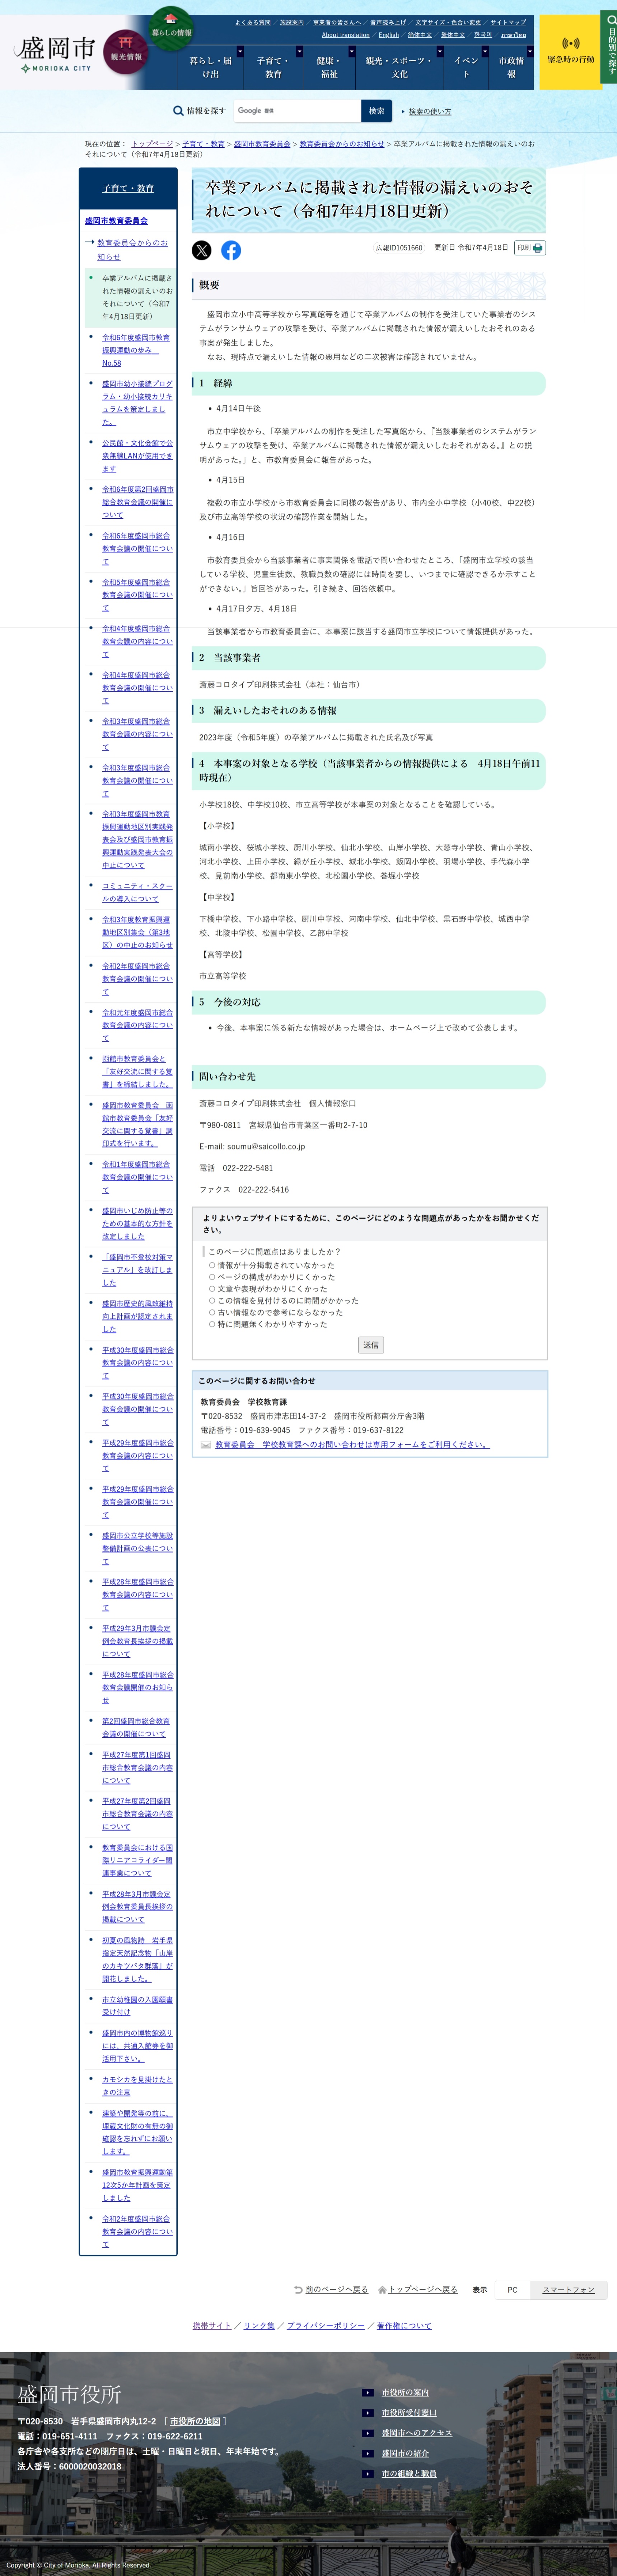Open the 文字サイズ・色合い変更 link
Screen dimensions: 617x2576
[448, 22]
